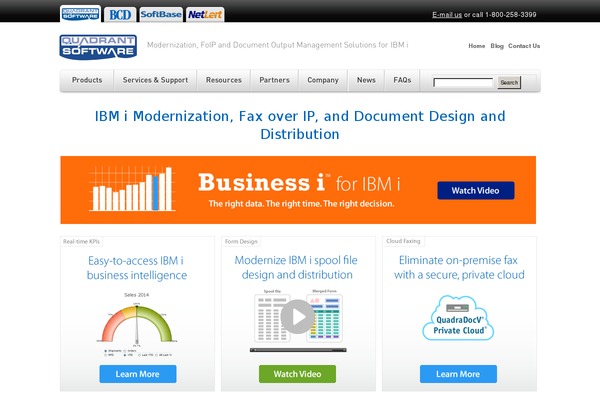Click the Sales 2014 gauge chart
Image resolution: width=600 pixels, height=400 pixels.
tap(137, 325)
